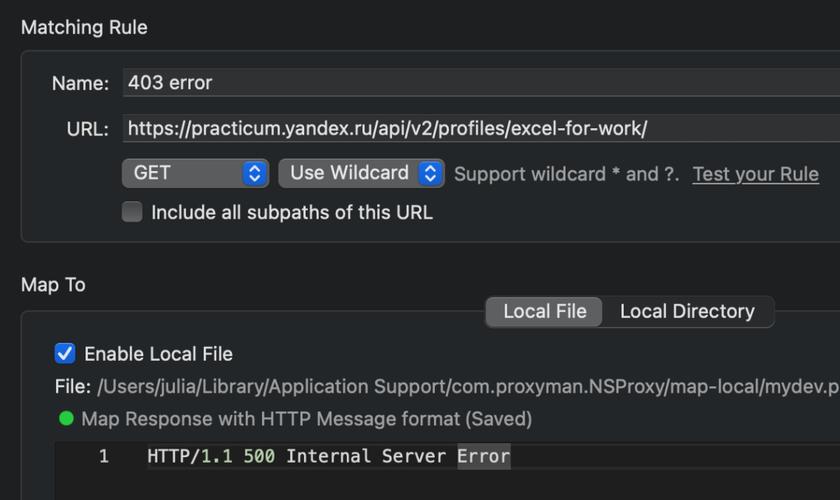Click the green saved status indicator dot
The image size is (840, 500).
67,419
